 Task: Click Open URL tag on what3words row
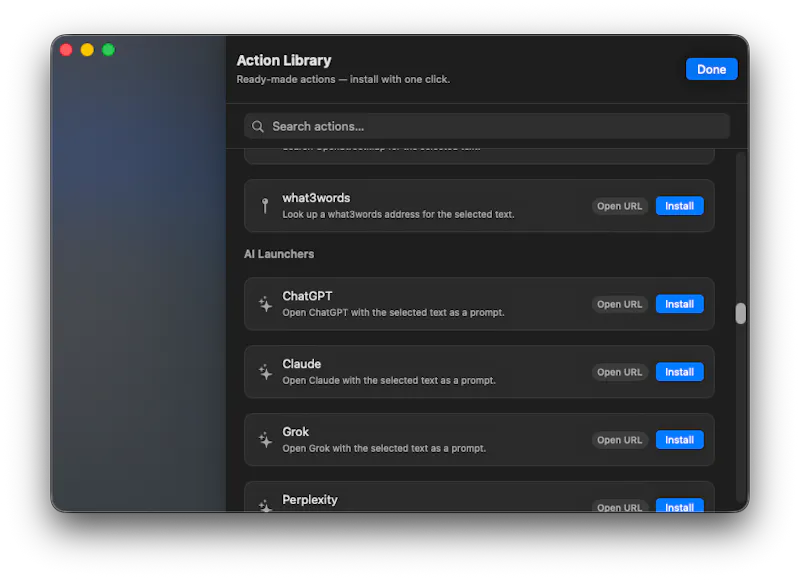pos(619,206)
